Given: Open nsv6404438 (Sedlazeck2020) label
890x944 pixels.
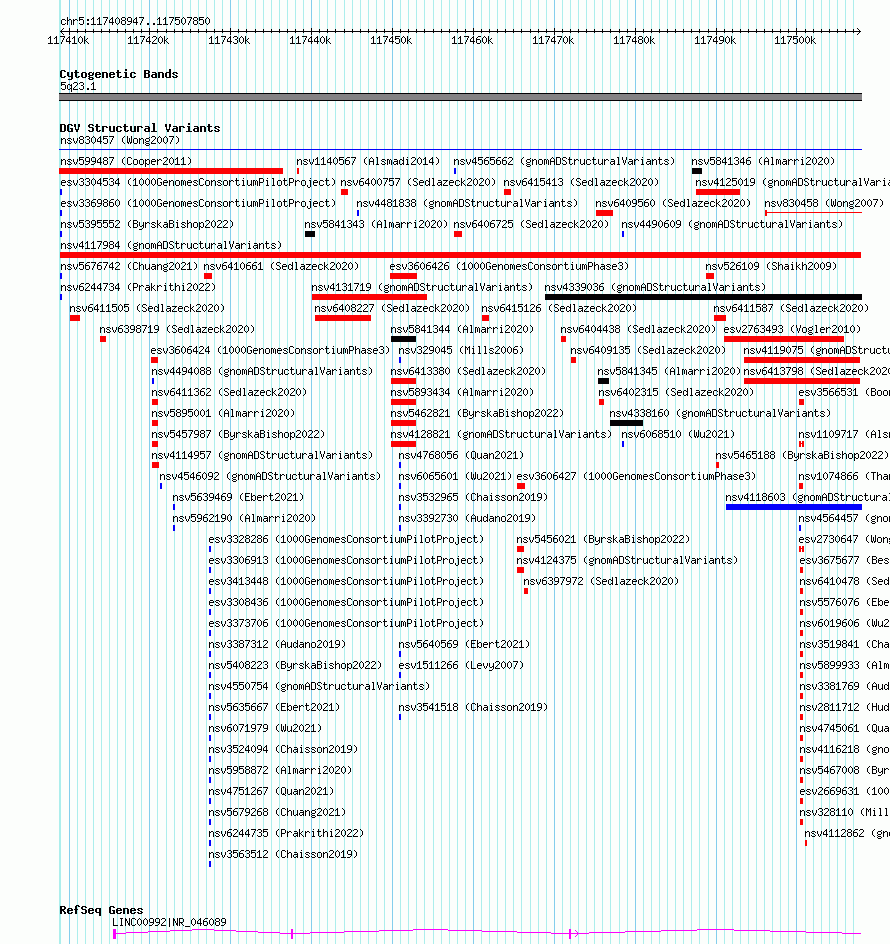Looking at the screenshot, I should [x=638, y=329].
